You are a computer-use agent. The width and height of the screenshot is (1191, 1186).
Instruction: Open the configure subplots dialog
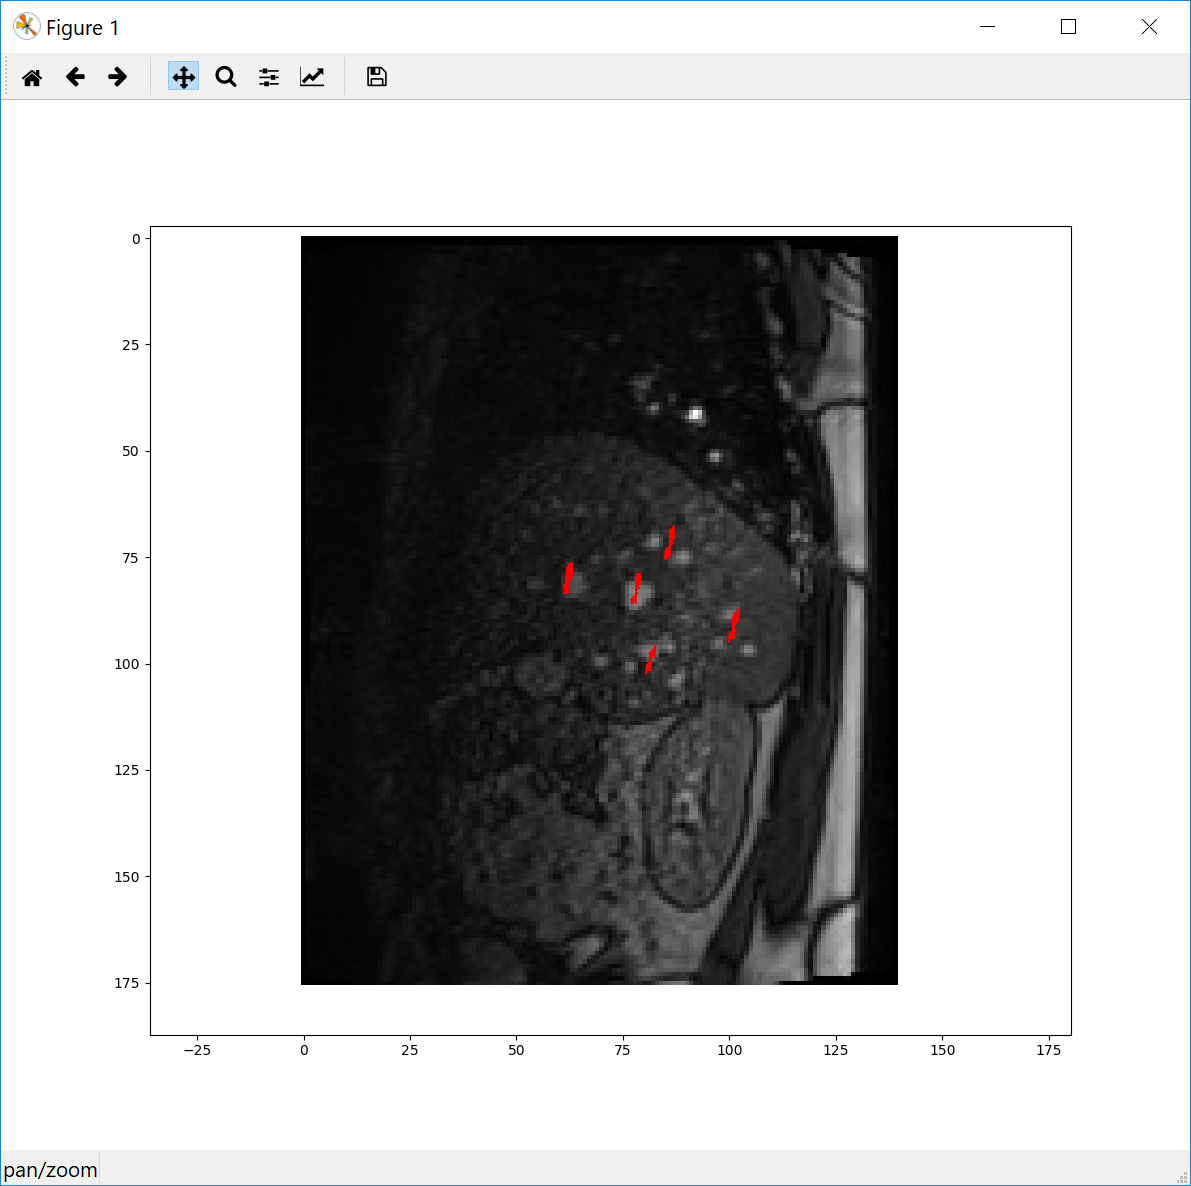(268, 76)
